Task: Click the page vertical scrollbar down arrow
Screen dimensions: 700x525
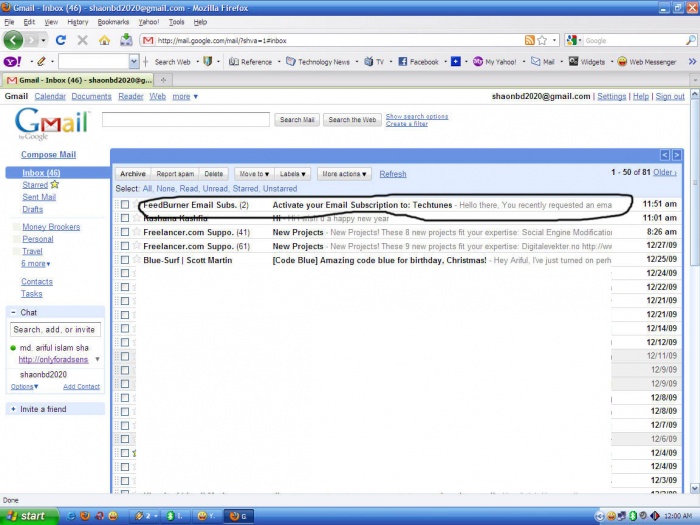Action: coord(695,488)
